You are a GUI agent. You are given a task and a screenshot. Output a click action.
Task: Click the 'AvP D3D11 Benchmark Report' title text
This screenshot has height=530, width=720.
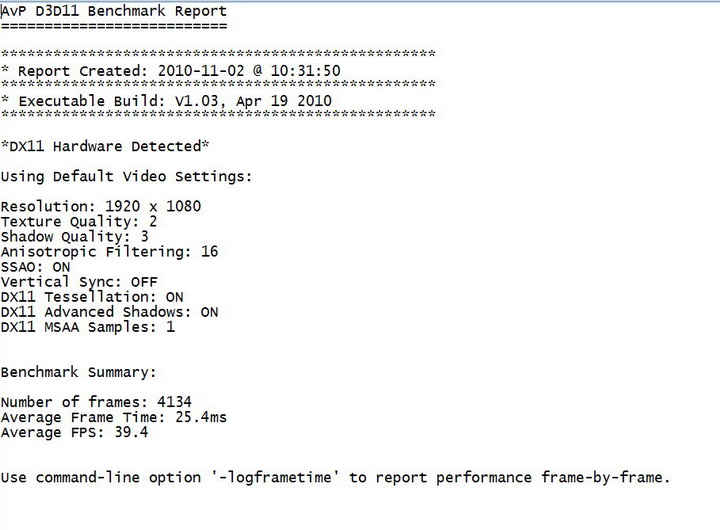tap(113, 12)
